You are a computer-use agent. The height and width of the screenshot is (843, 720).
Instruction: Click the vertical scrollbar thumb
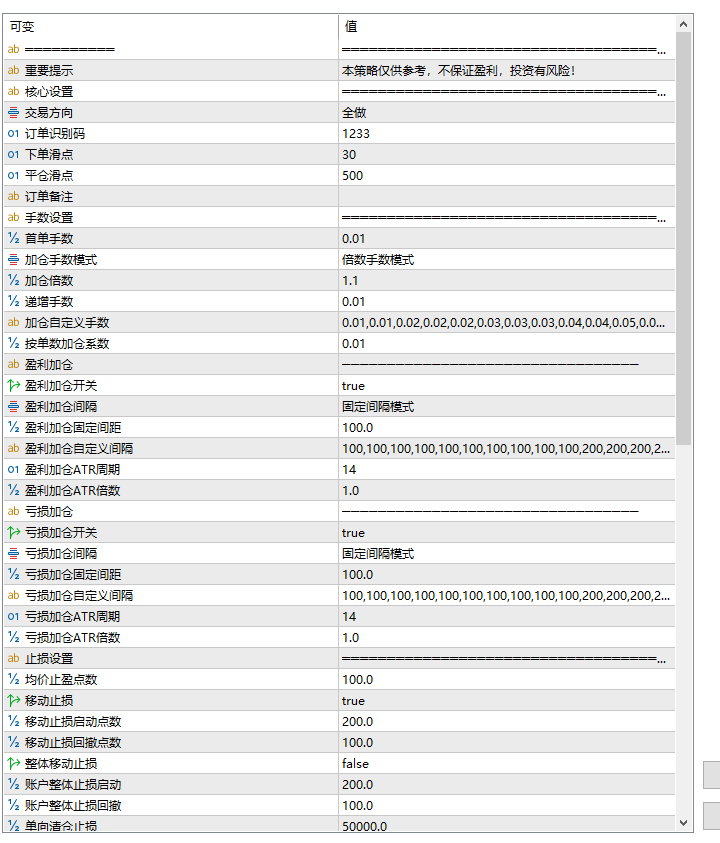(x=683, y=238)
